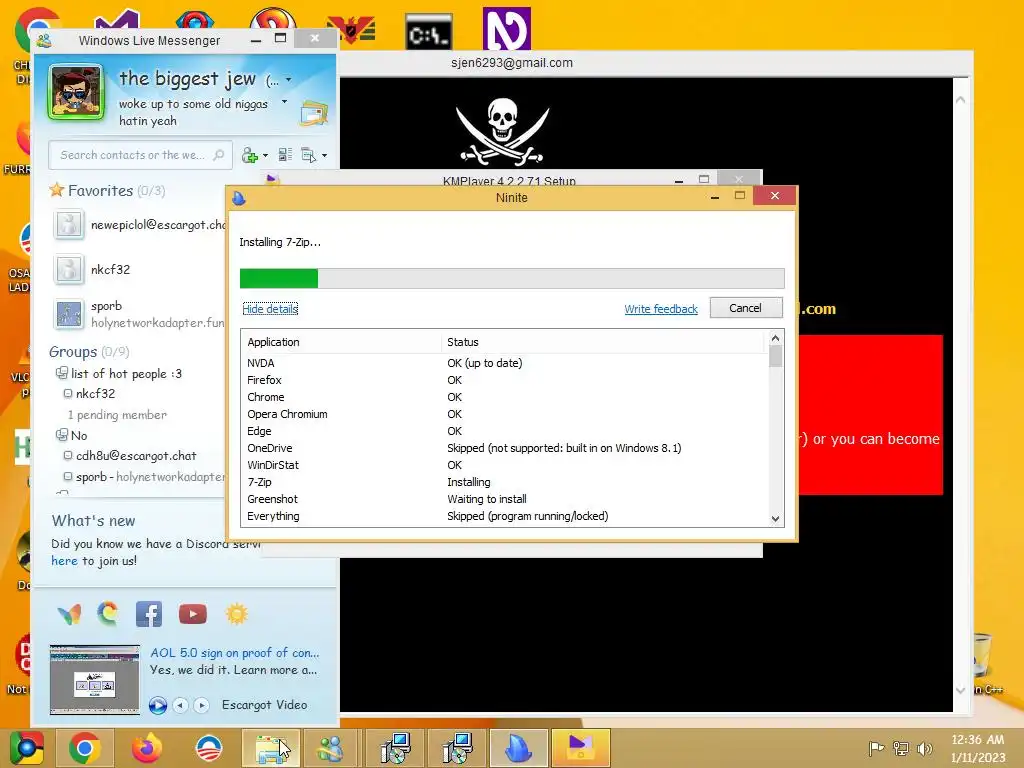Click the Ninite details scroll-down arrow
Viewport: 1024px width, 768px height.
pyautogui.click(x=775, y=519)
